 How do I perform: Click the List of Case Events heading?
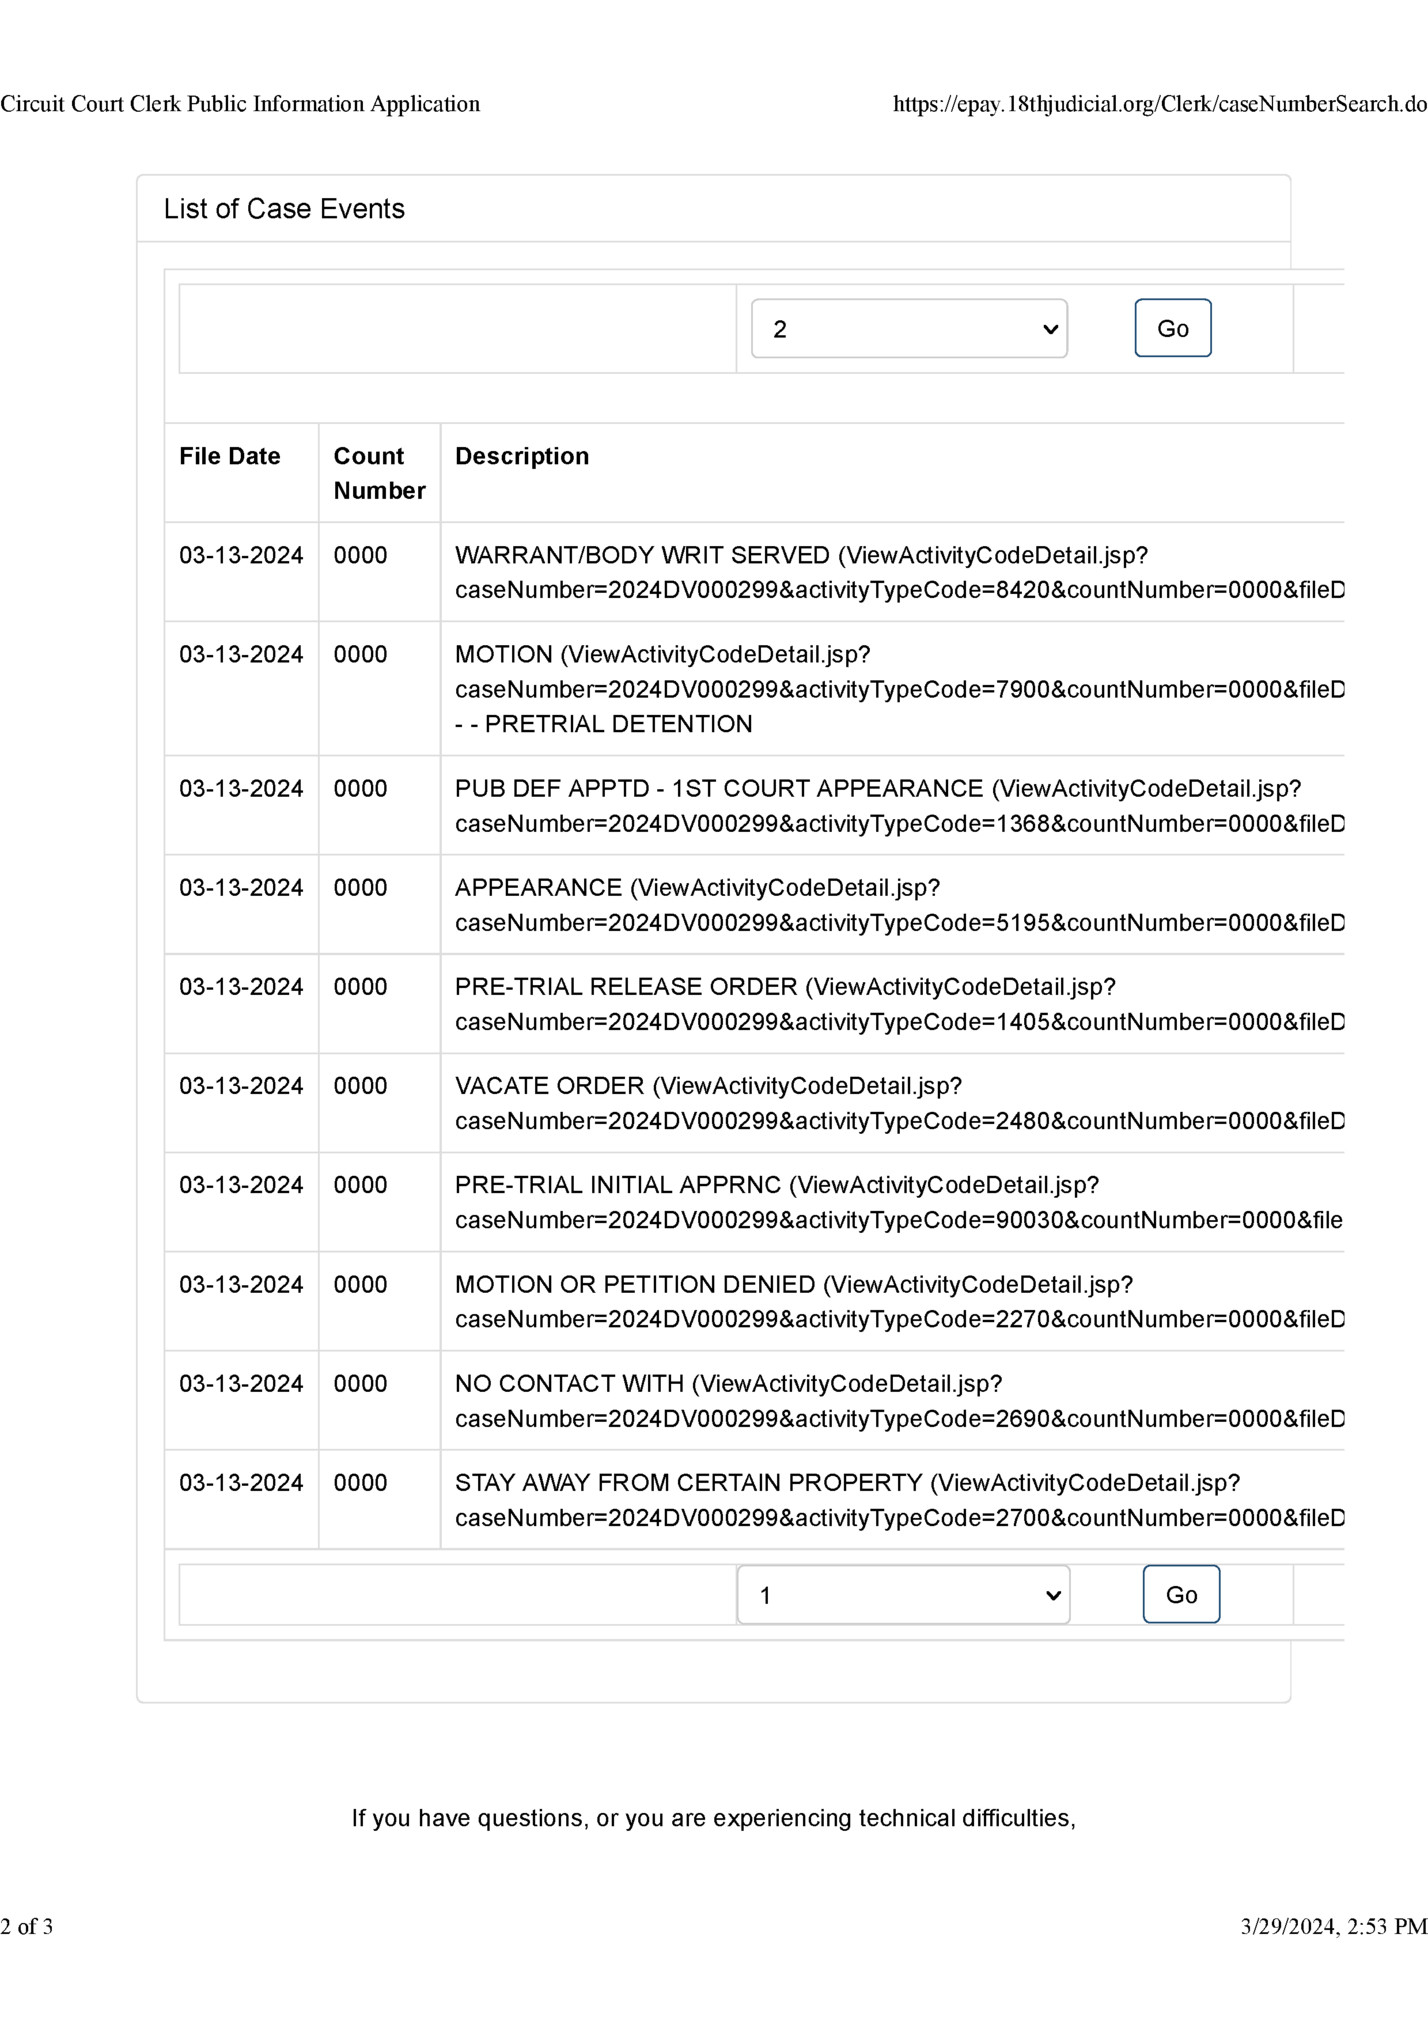tap(284, 209)
